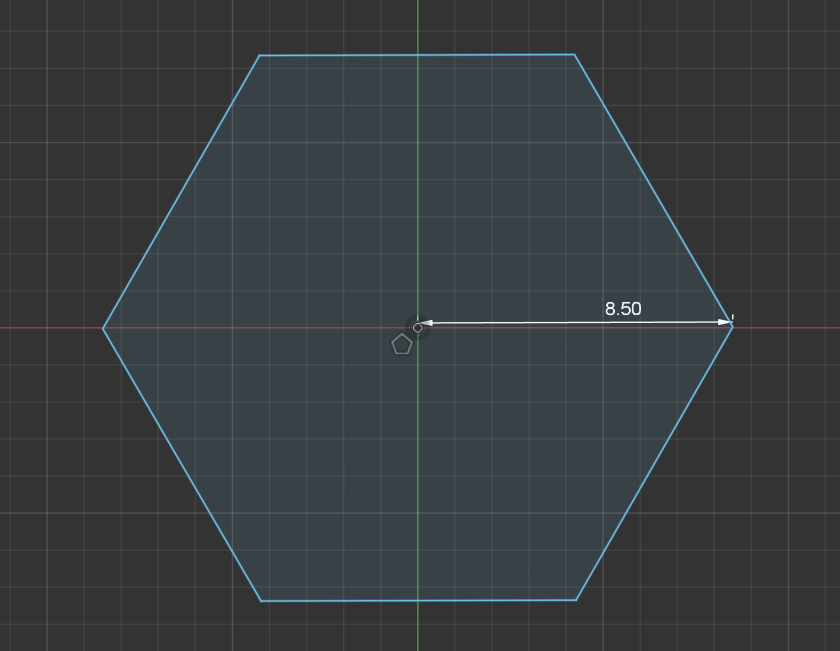
Task: Pick the upper-right slanted hexagon edge
Action: pos(653,190)
